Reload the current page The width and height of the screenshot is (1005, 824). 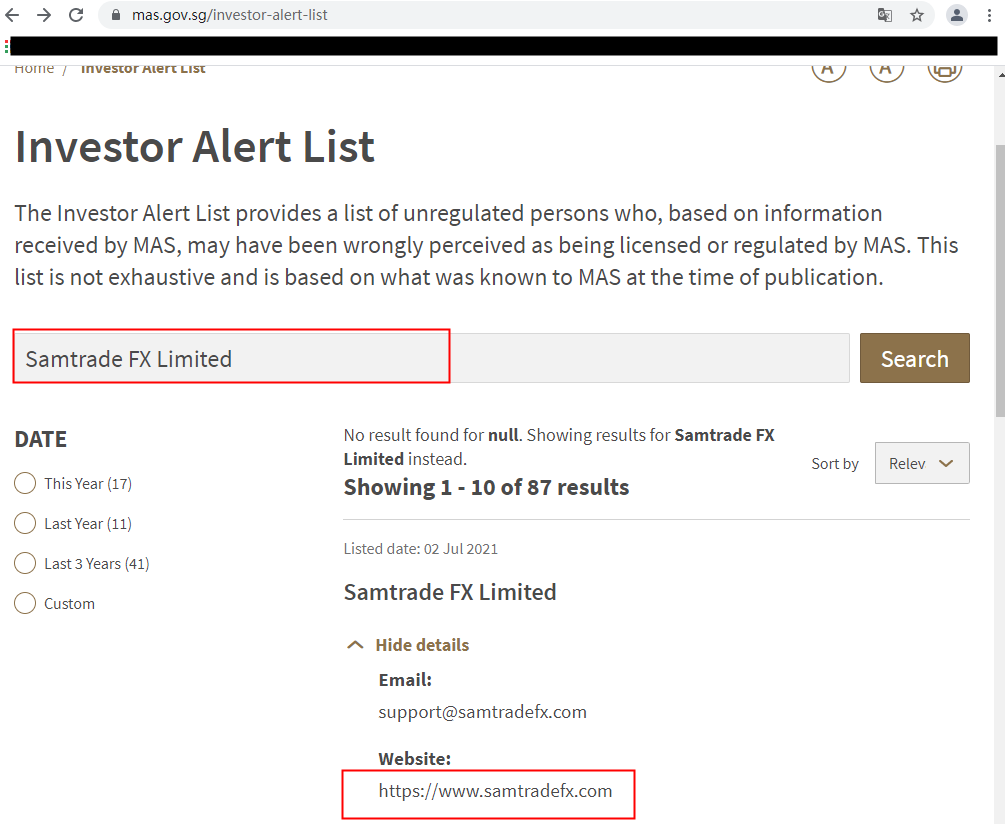click(76, 15)
